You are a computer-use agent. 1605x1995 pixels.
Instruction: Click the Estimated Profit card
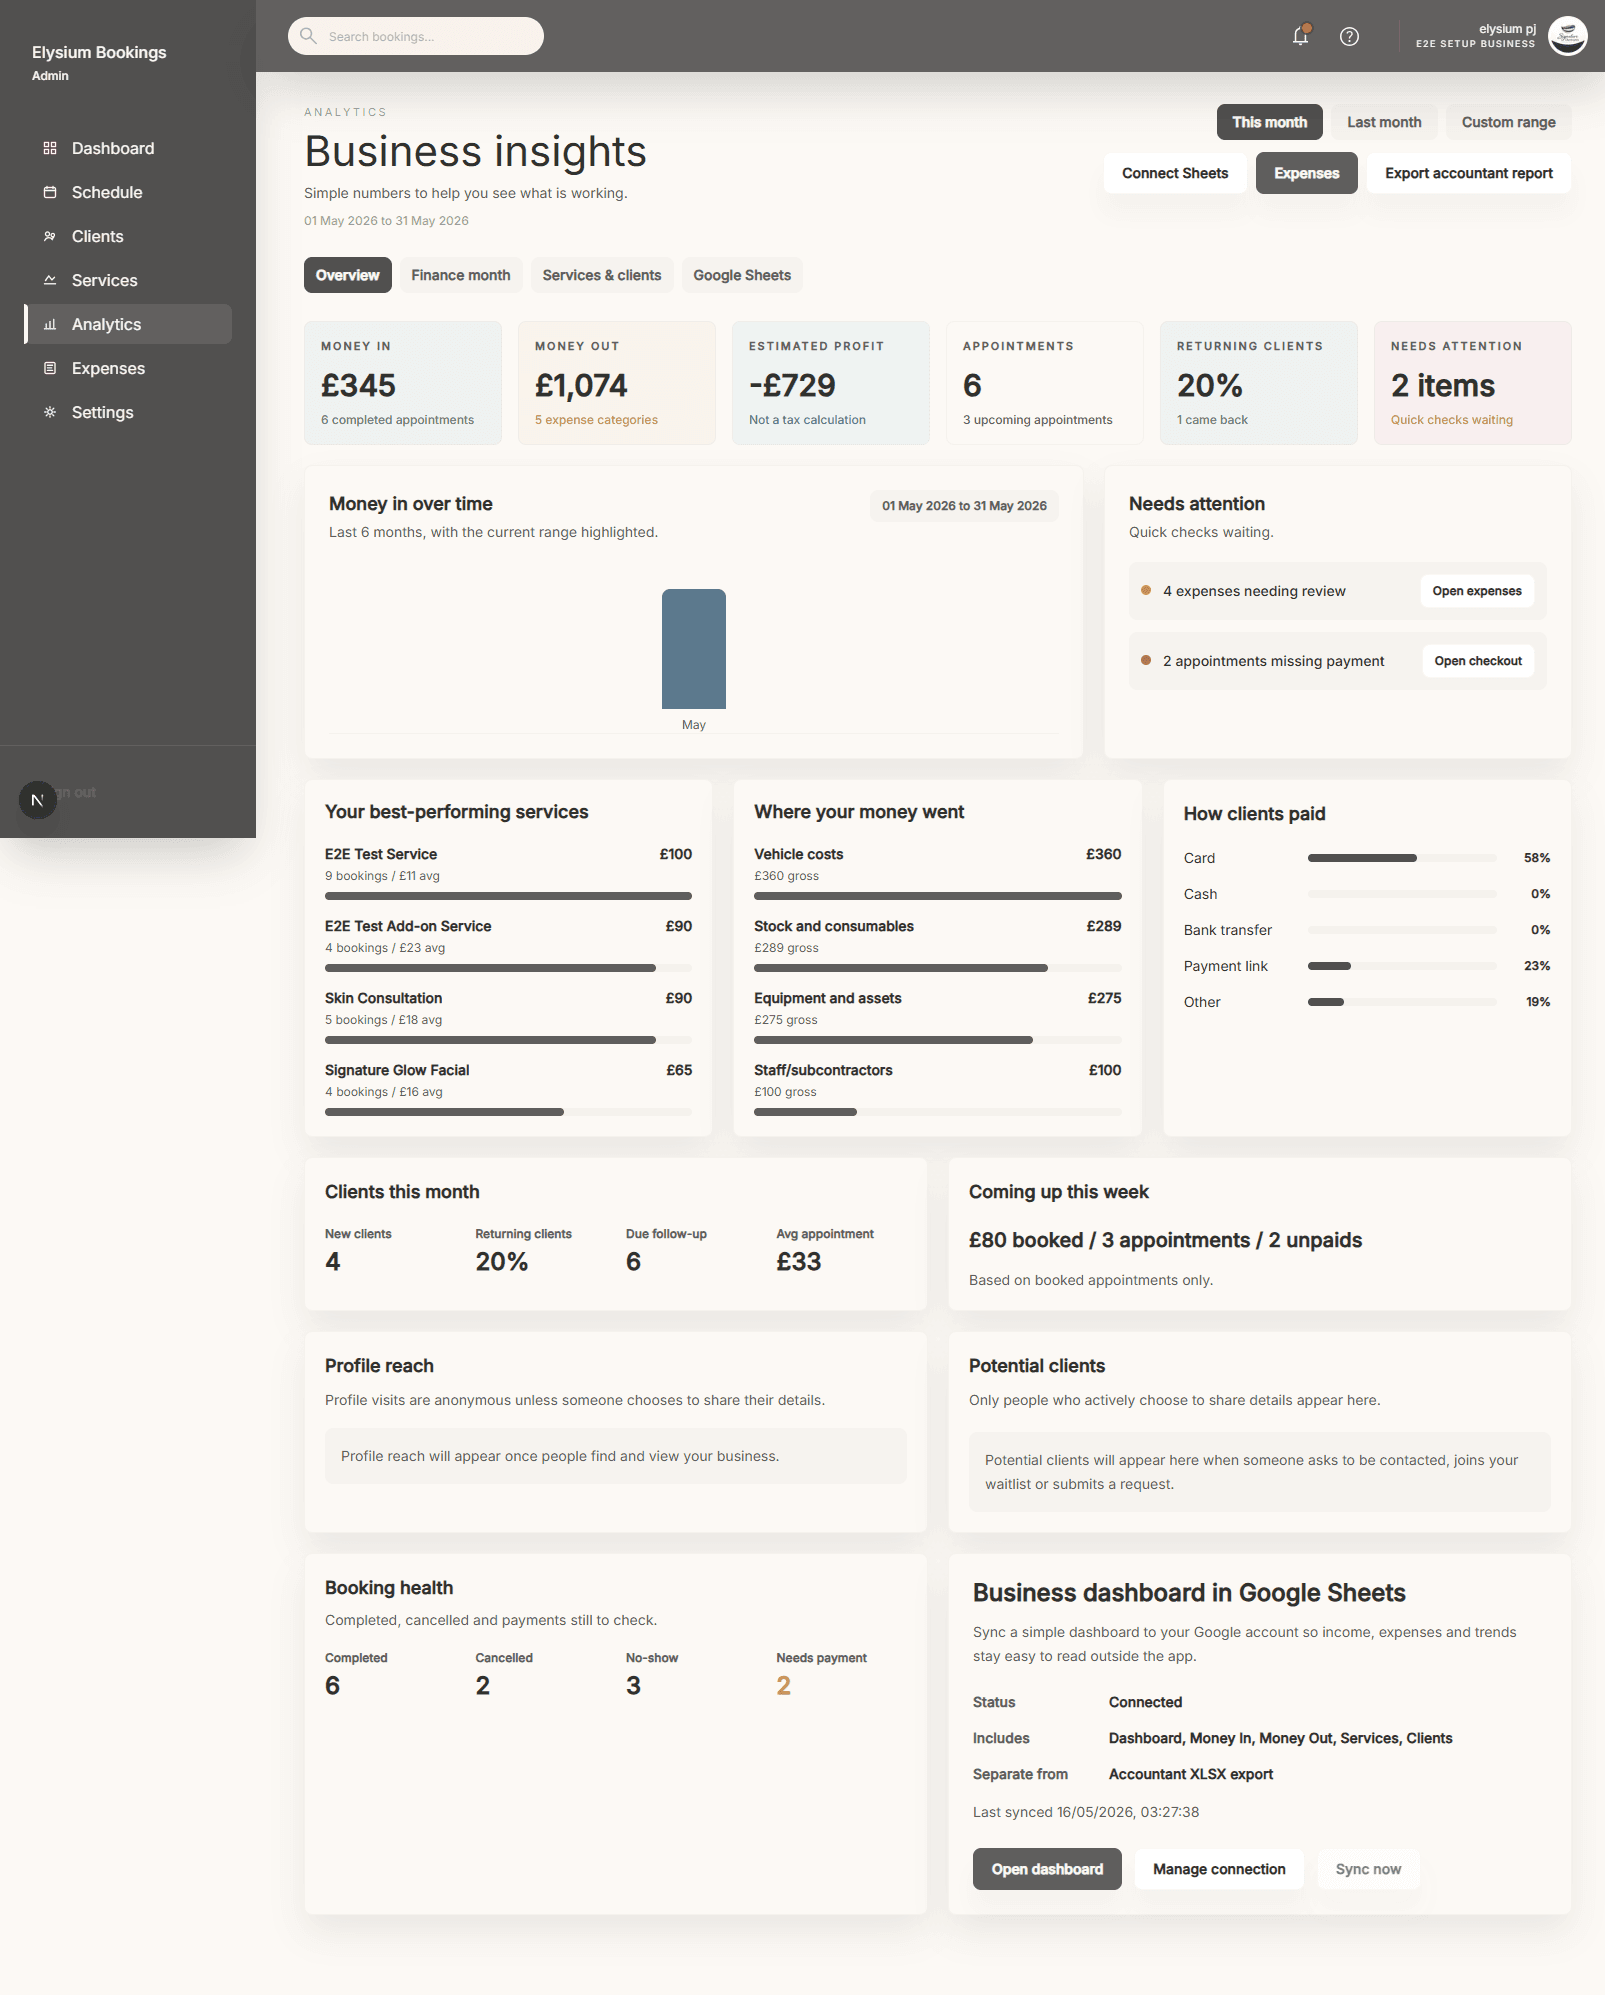click(x=831, y=383)
